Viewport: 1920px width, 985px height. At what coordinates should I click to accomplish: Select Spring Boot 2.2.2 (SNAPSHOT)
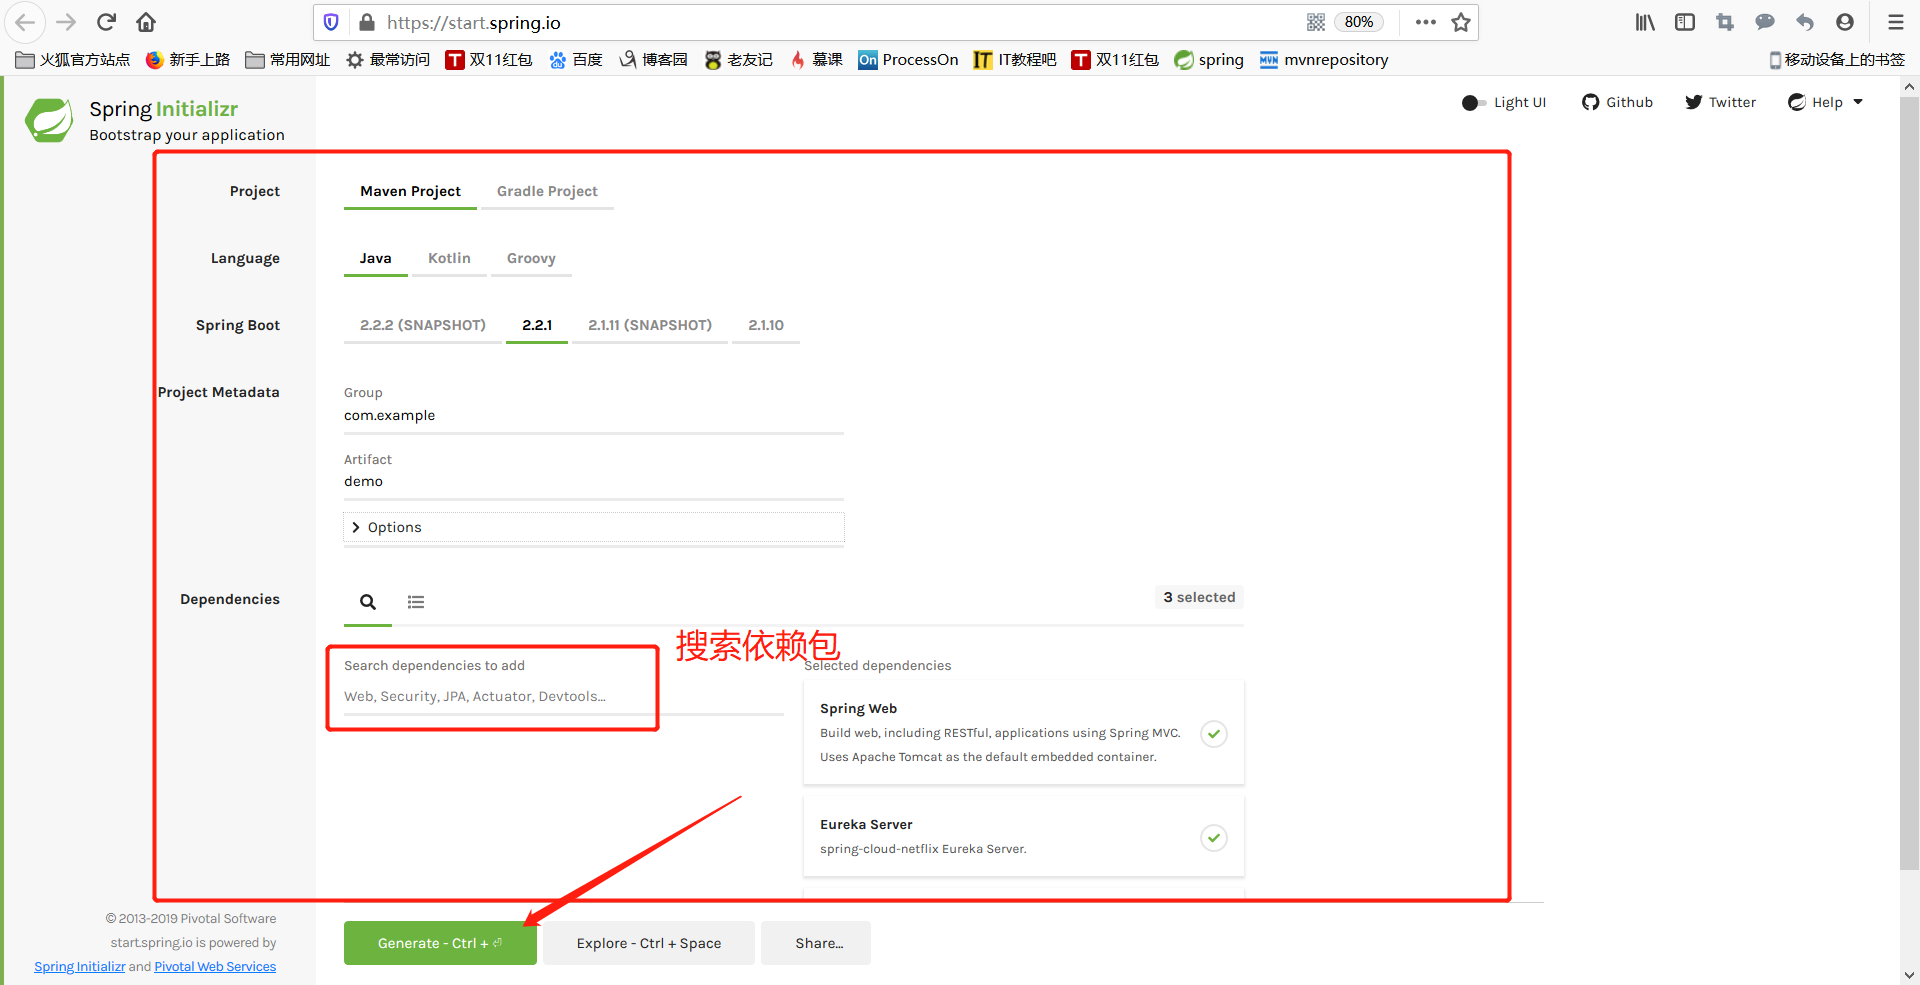point(423,325)
